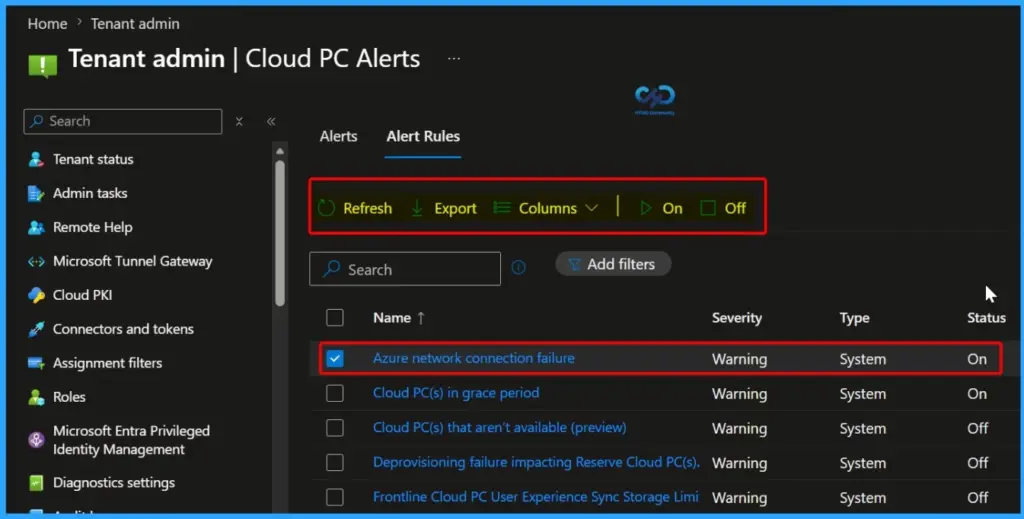
Task: Turn the selected rule Off via toolbar
Action: click(x=723, y=208)
